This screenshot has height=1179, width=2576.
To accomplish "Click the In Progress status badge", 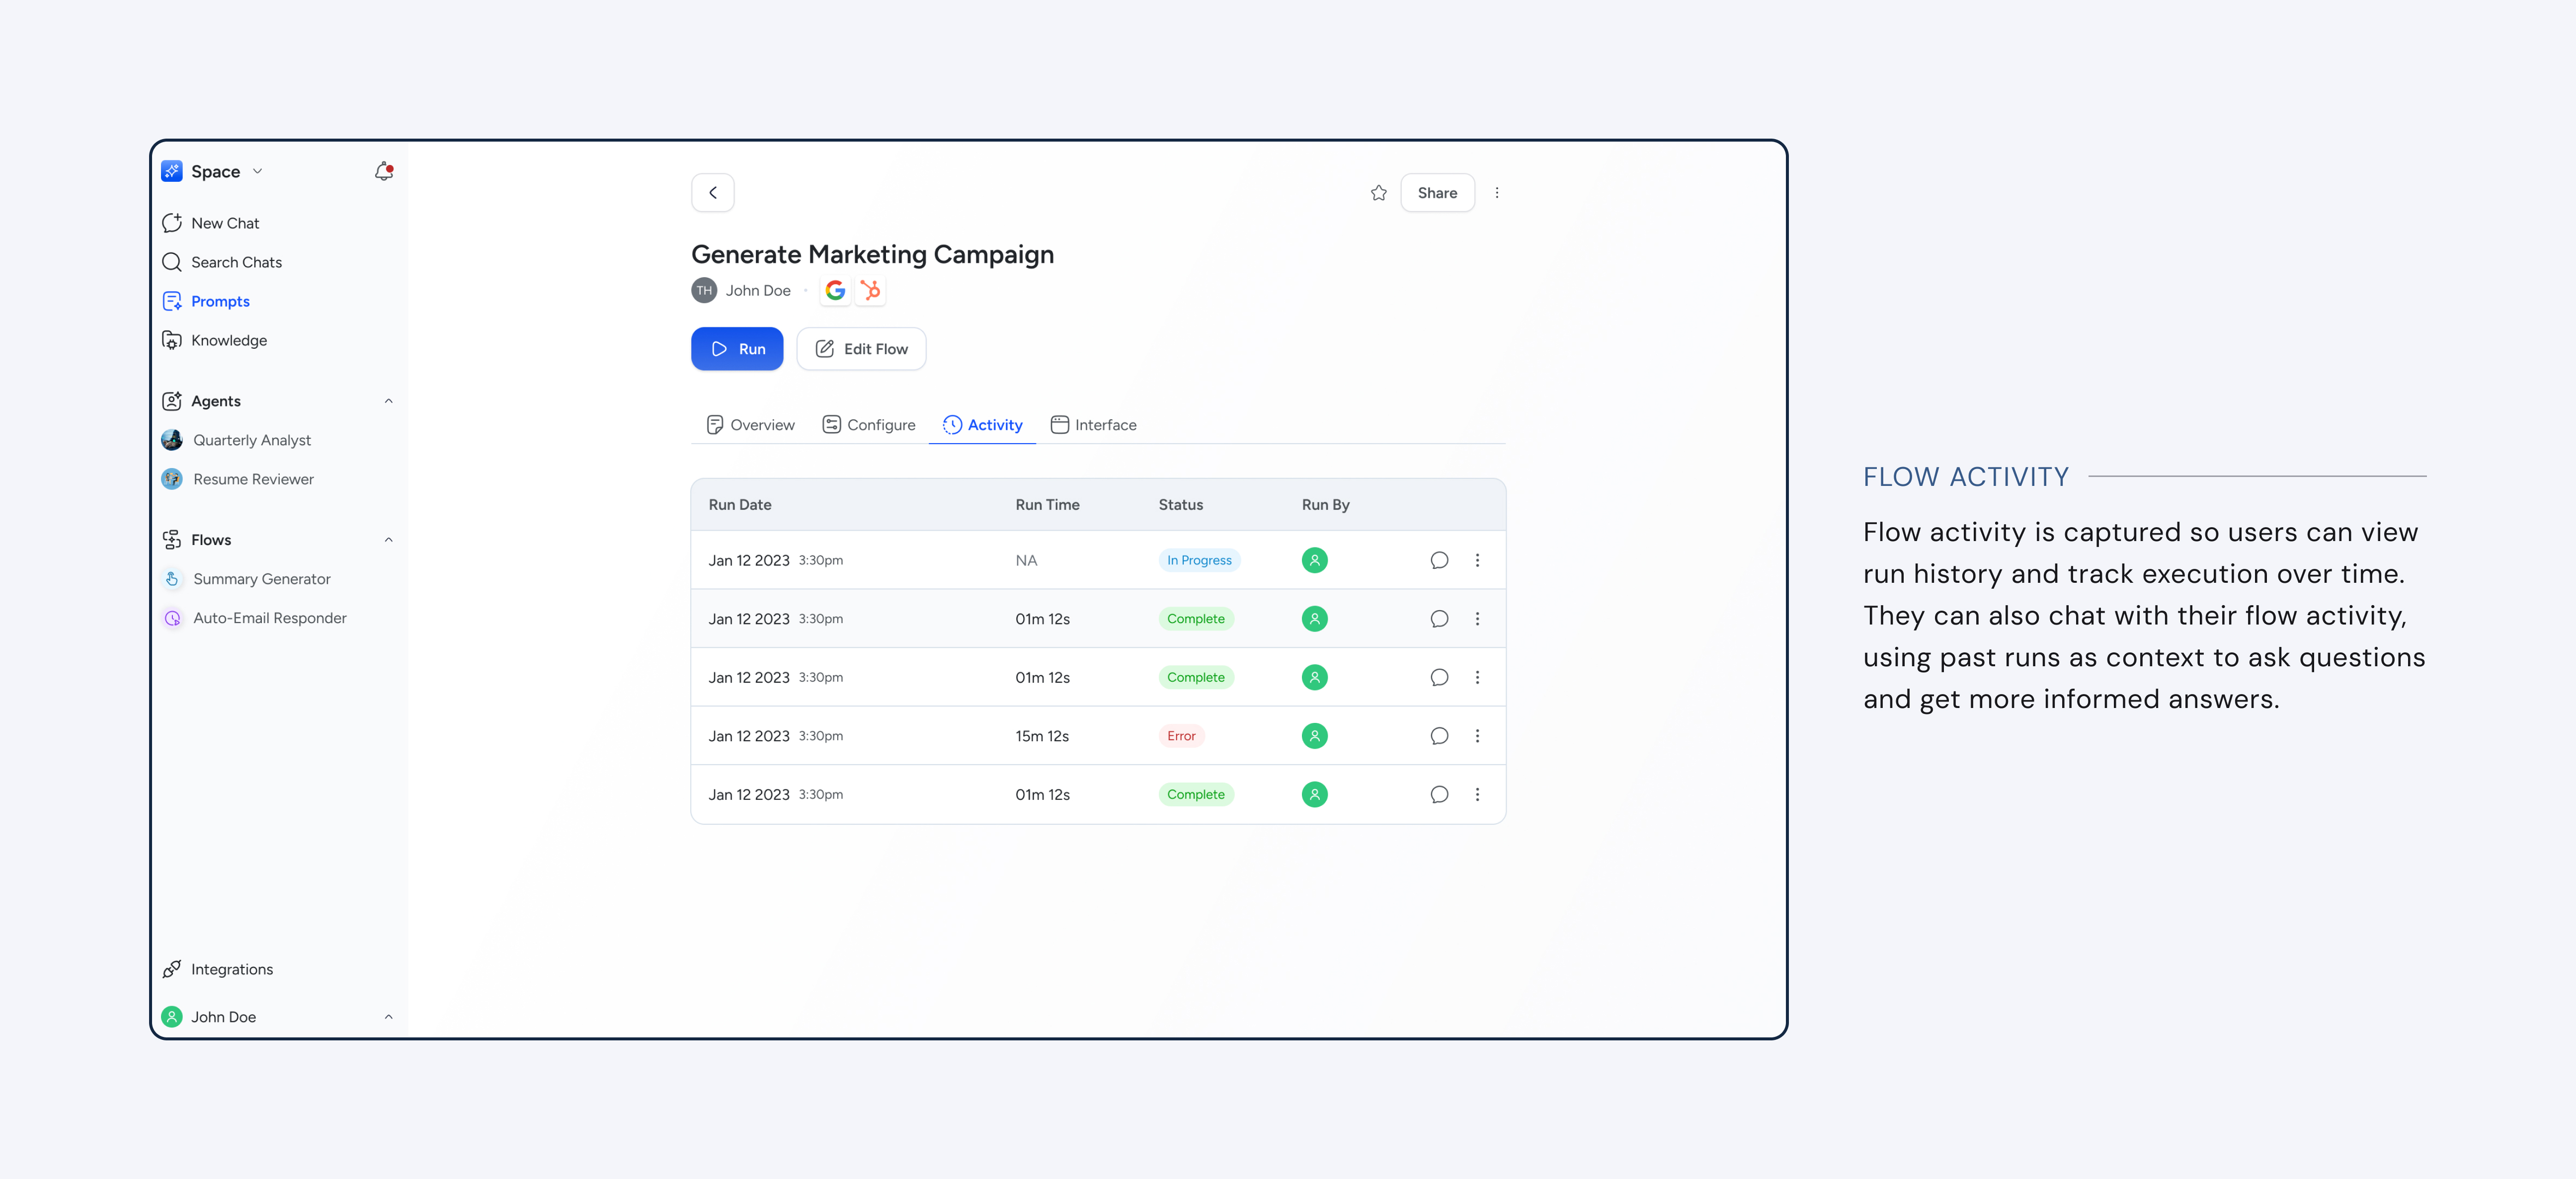I will tap(1199, 560).
